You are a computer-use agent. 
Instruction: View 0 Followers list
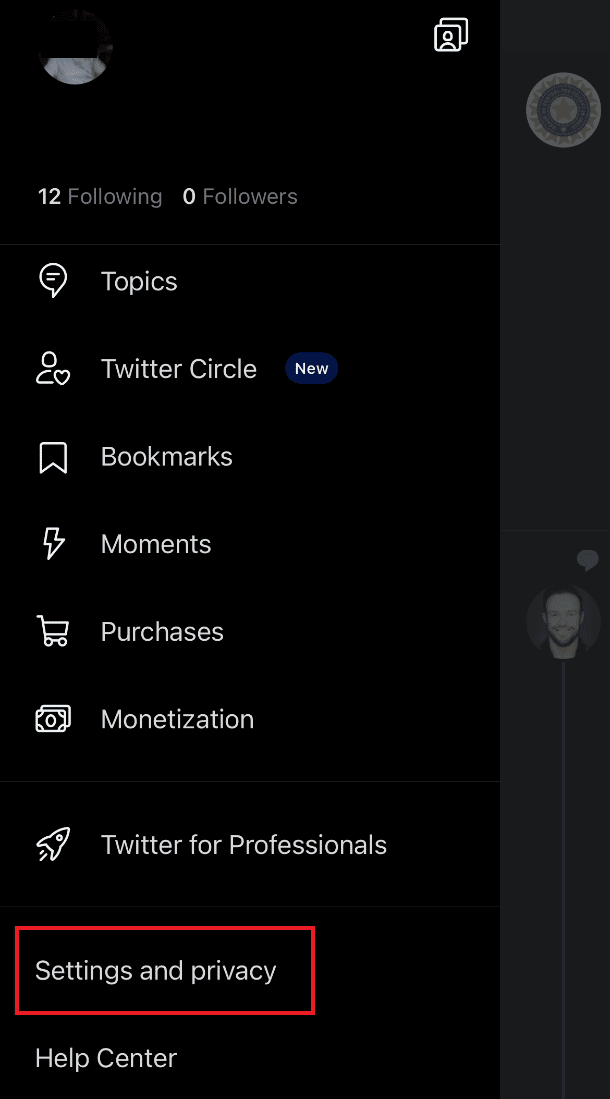(x=240, y=196)
